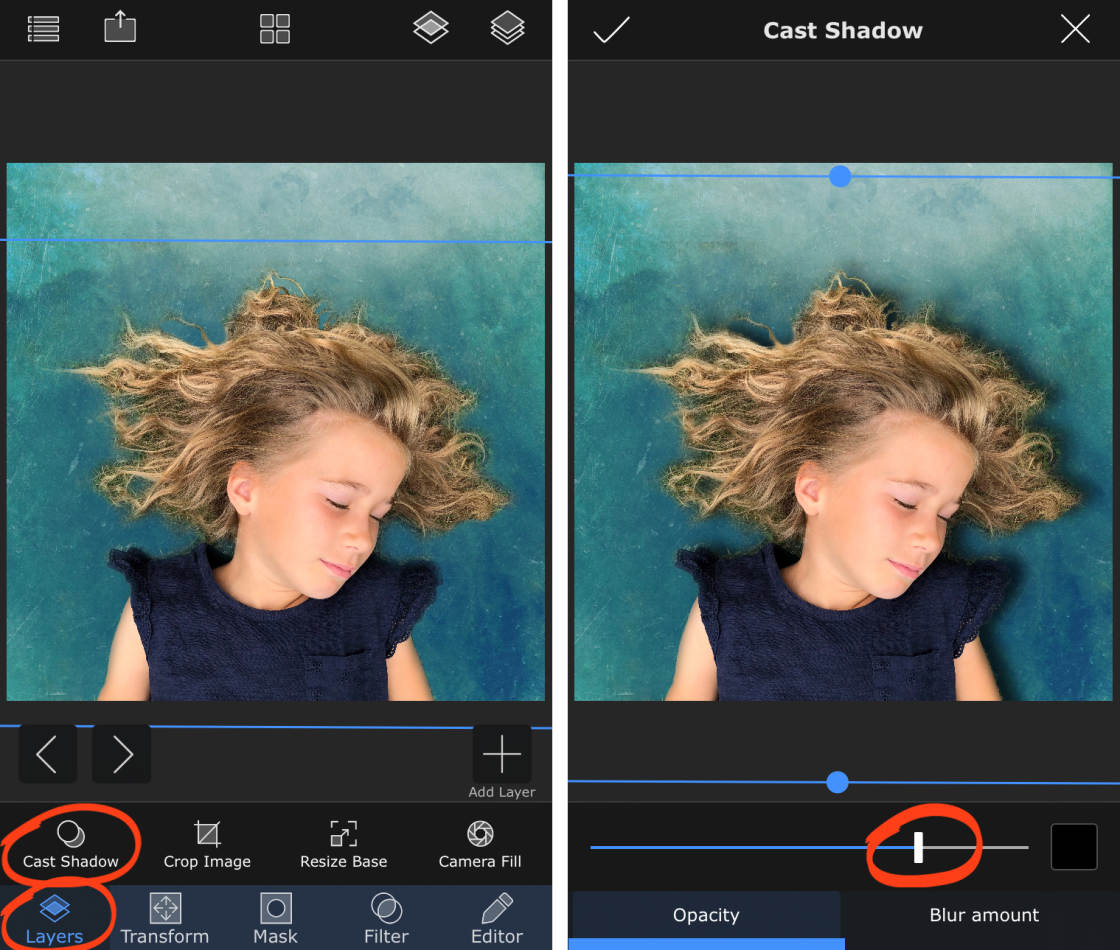Select the Cast Shadow tool
Screen dimensions: 1120x950
click(x=71, y=844)
